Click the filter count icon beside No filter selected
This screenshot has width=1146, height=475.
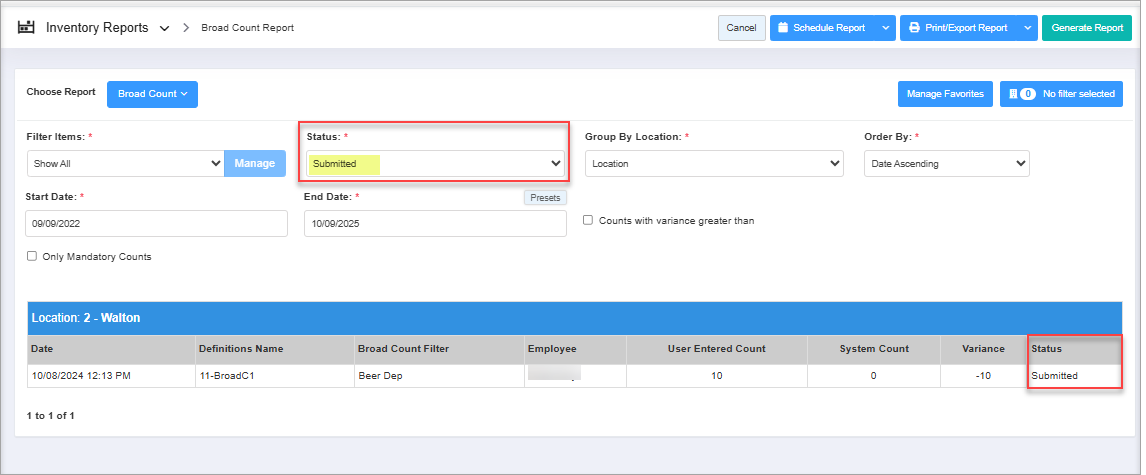[1022, 94]
